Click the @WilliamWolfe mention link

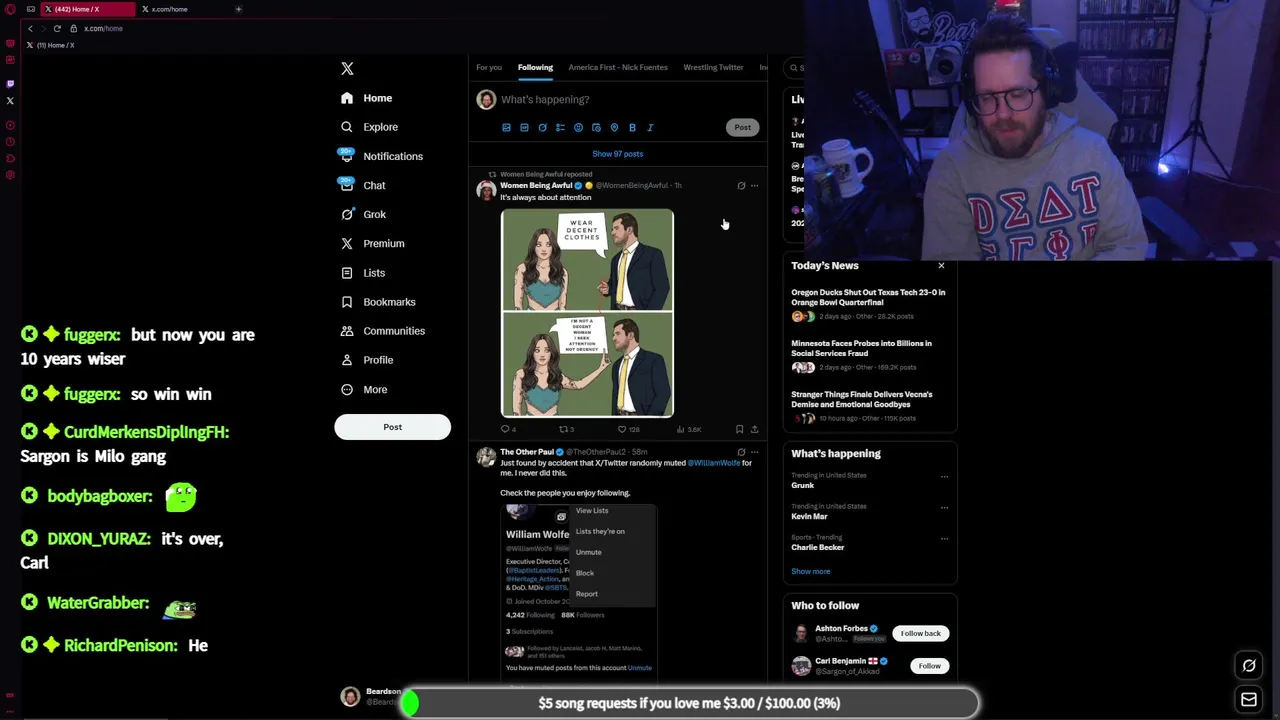(x=713, y=463)
